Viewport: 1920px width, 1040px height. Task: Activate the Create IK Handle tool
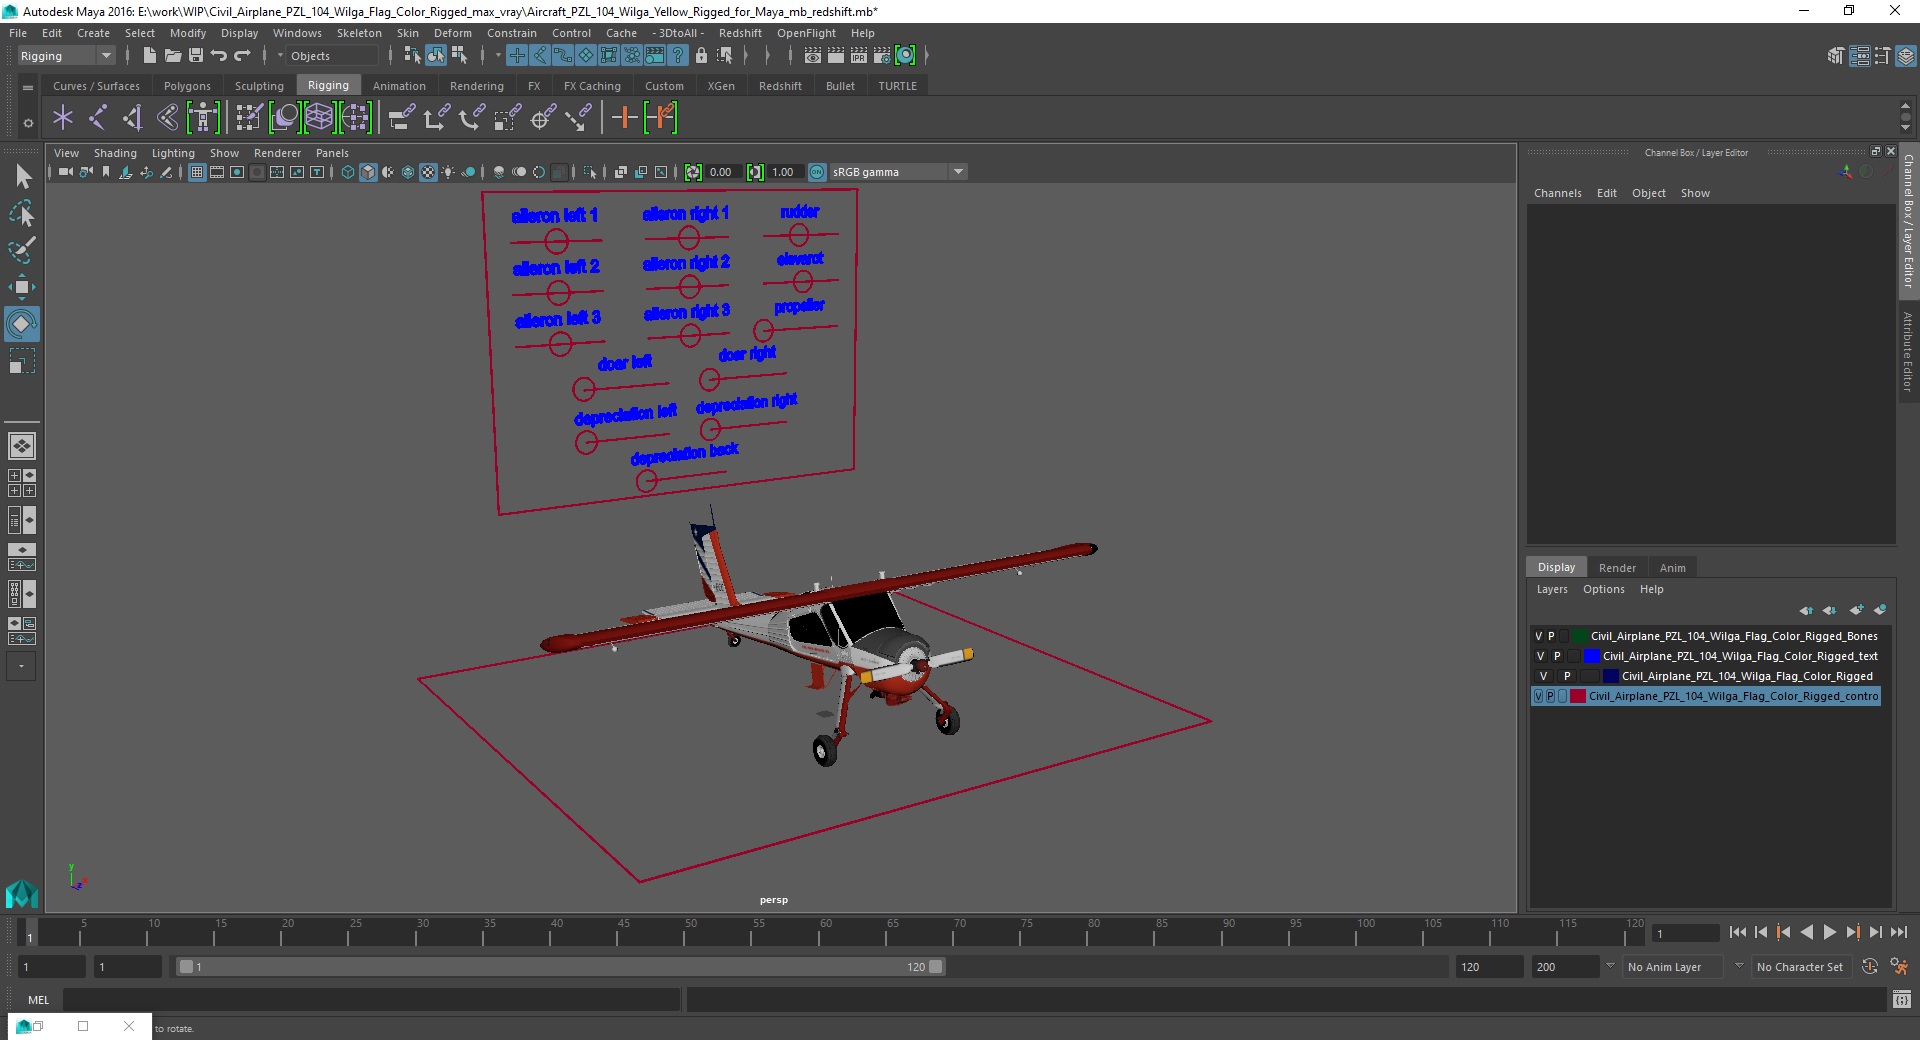pos(132,118)
